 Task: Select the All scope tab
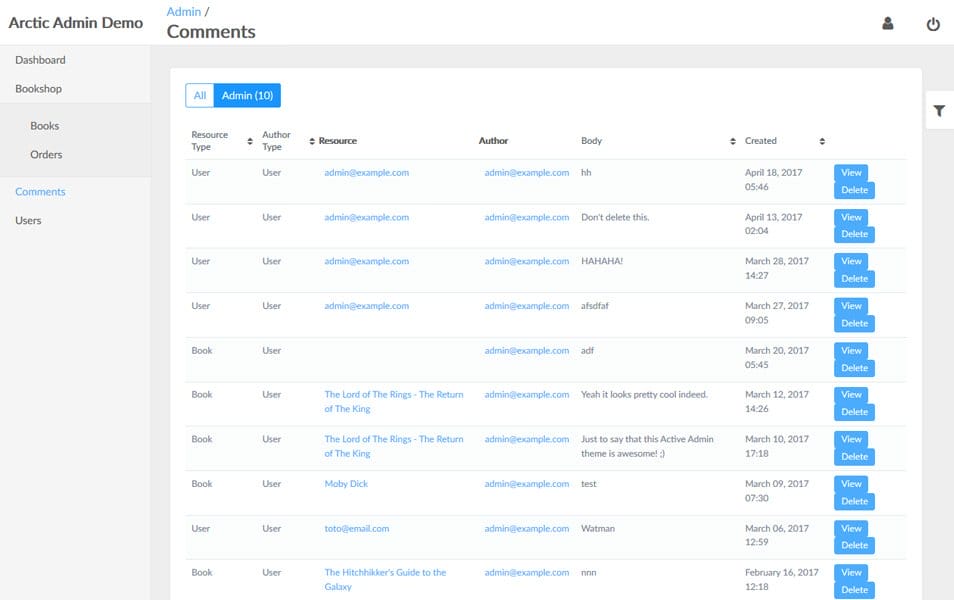(199, 95)
